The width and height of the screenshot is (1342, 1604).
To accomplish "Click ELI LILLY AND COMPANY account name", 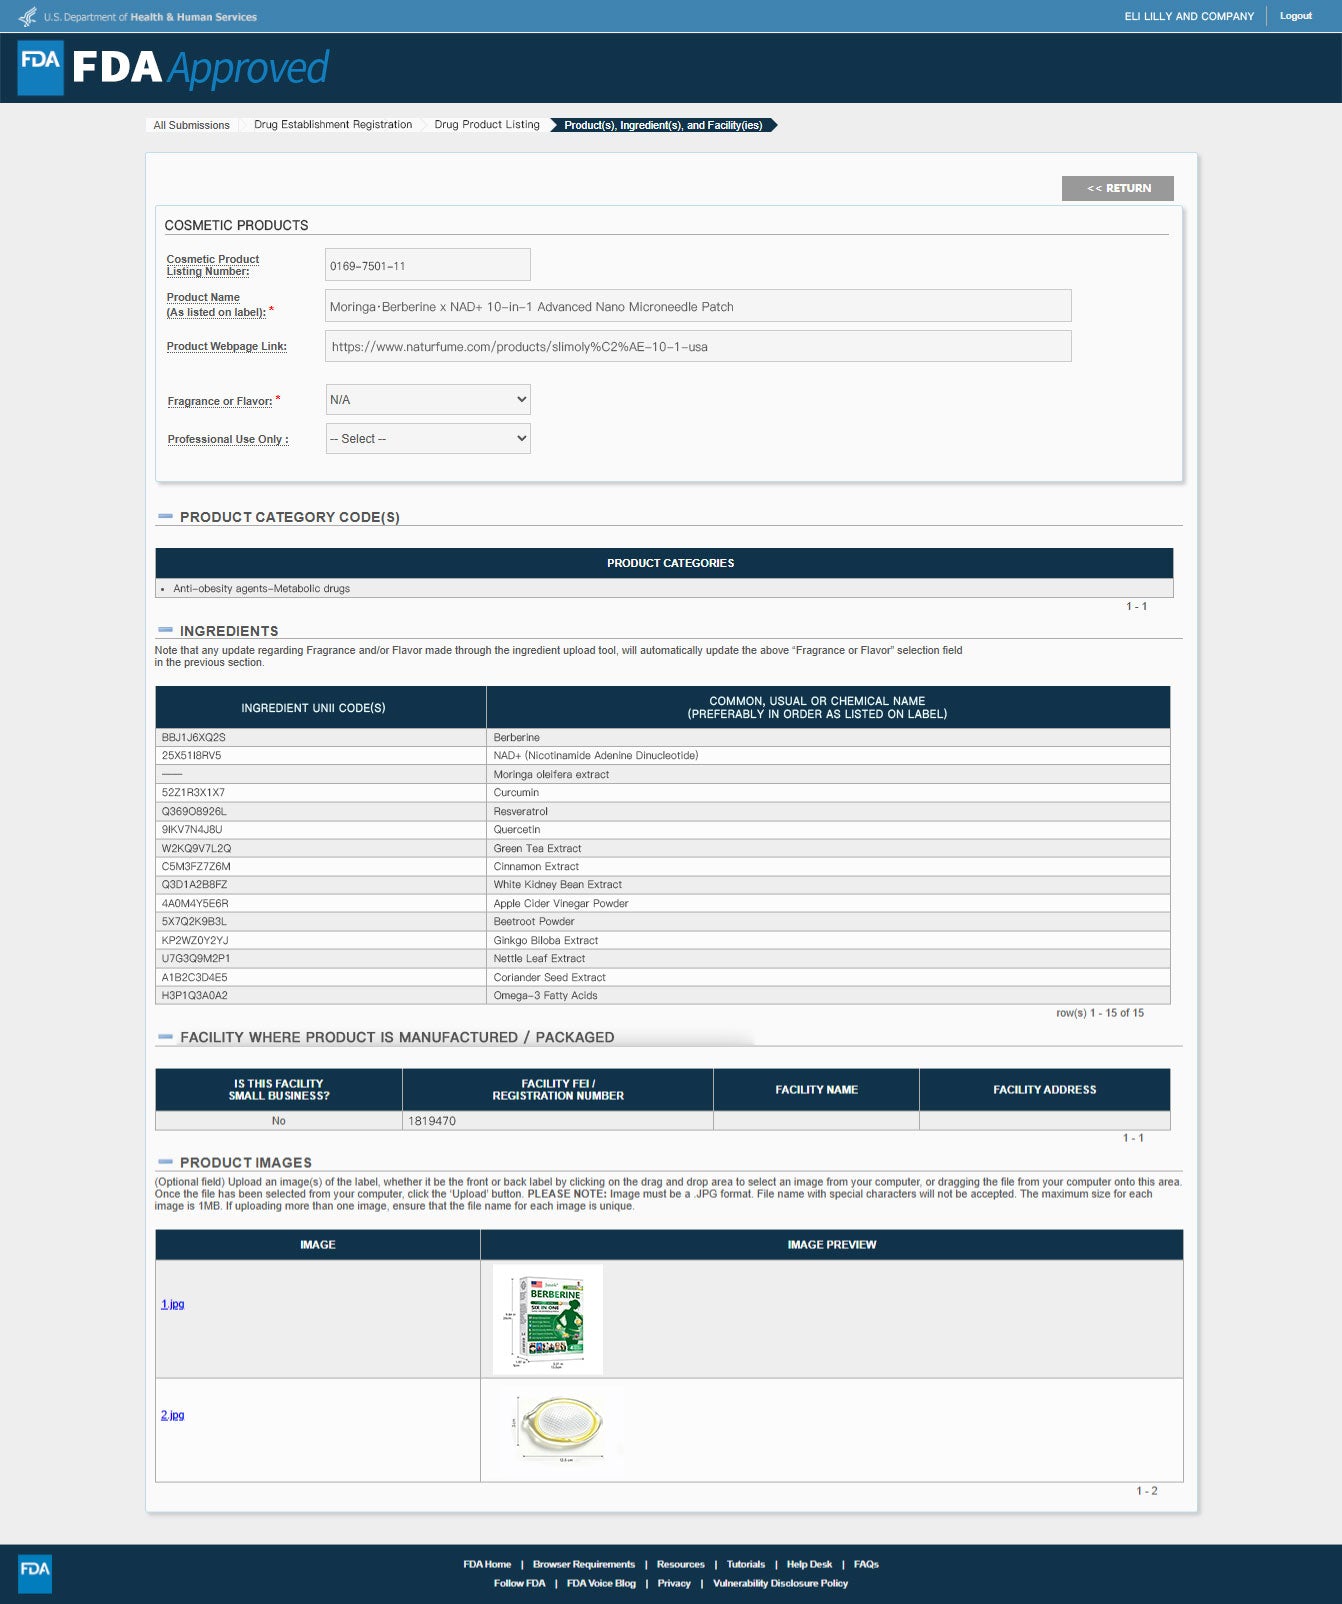I will tap(1189, 16).
